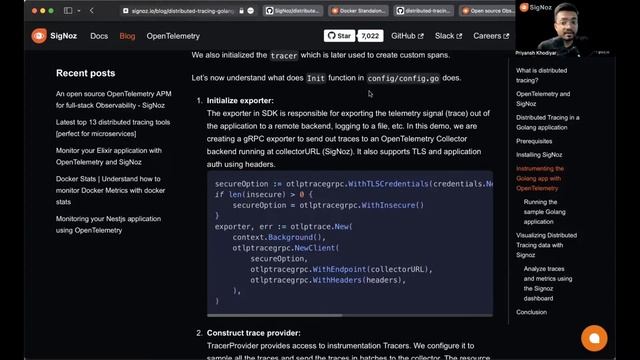Open post Docker Stats monitor Docker Metrics
This screenshot has height=360, width=640.
110,190
